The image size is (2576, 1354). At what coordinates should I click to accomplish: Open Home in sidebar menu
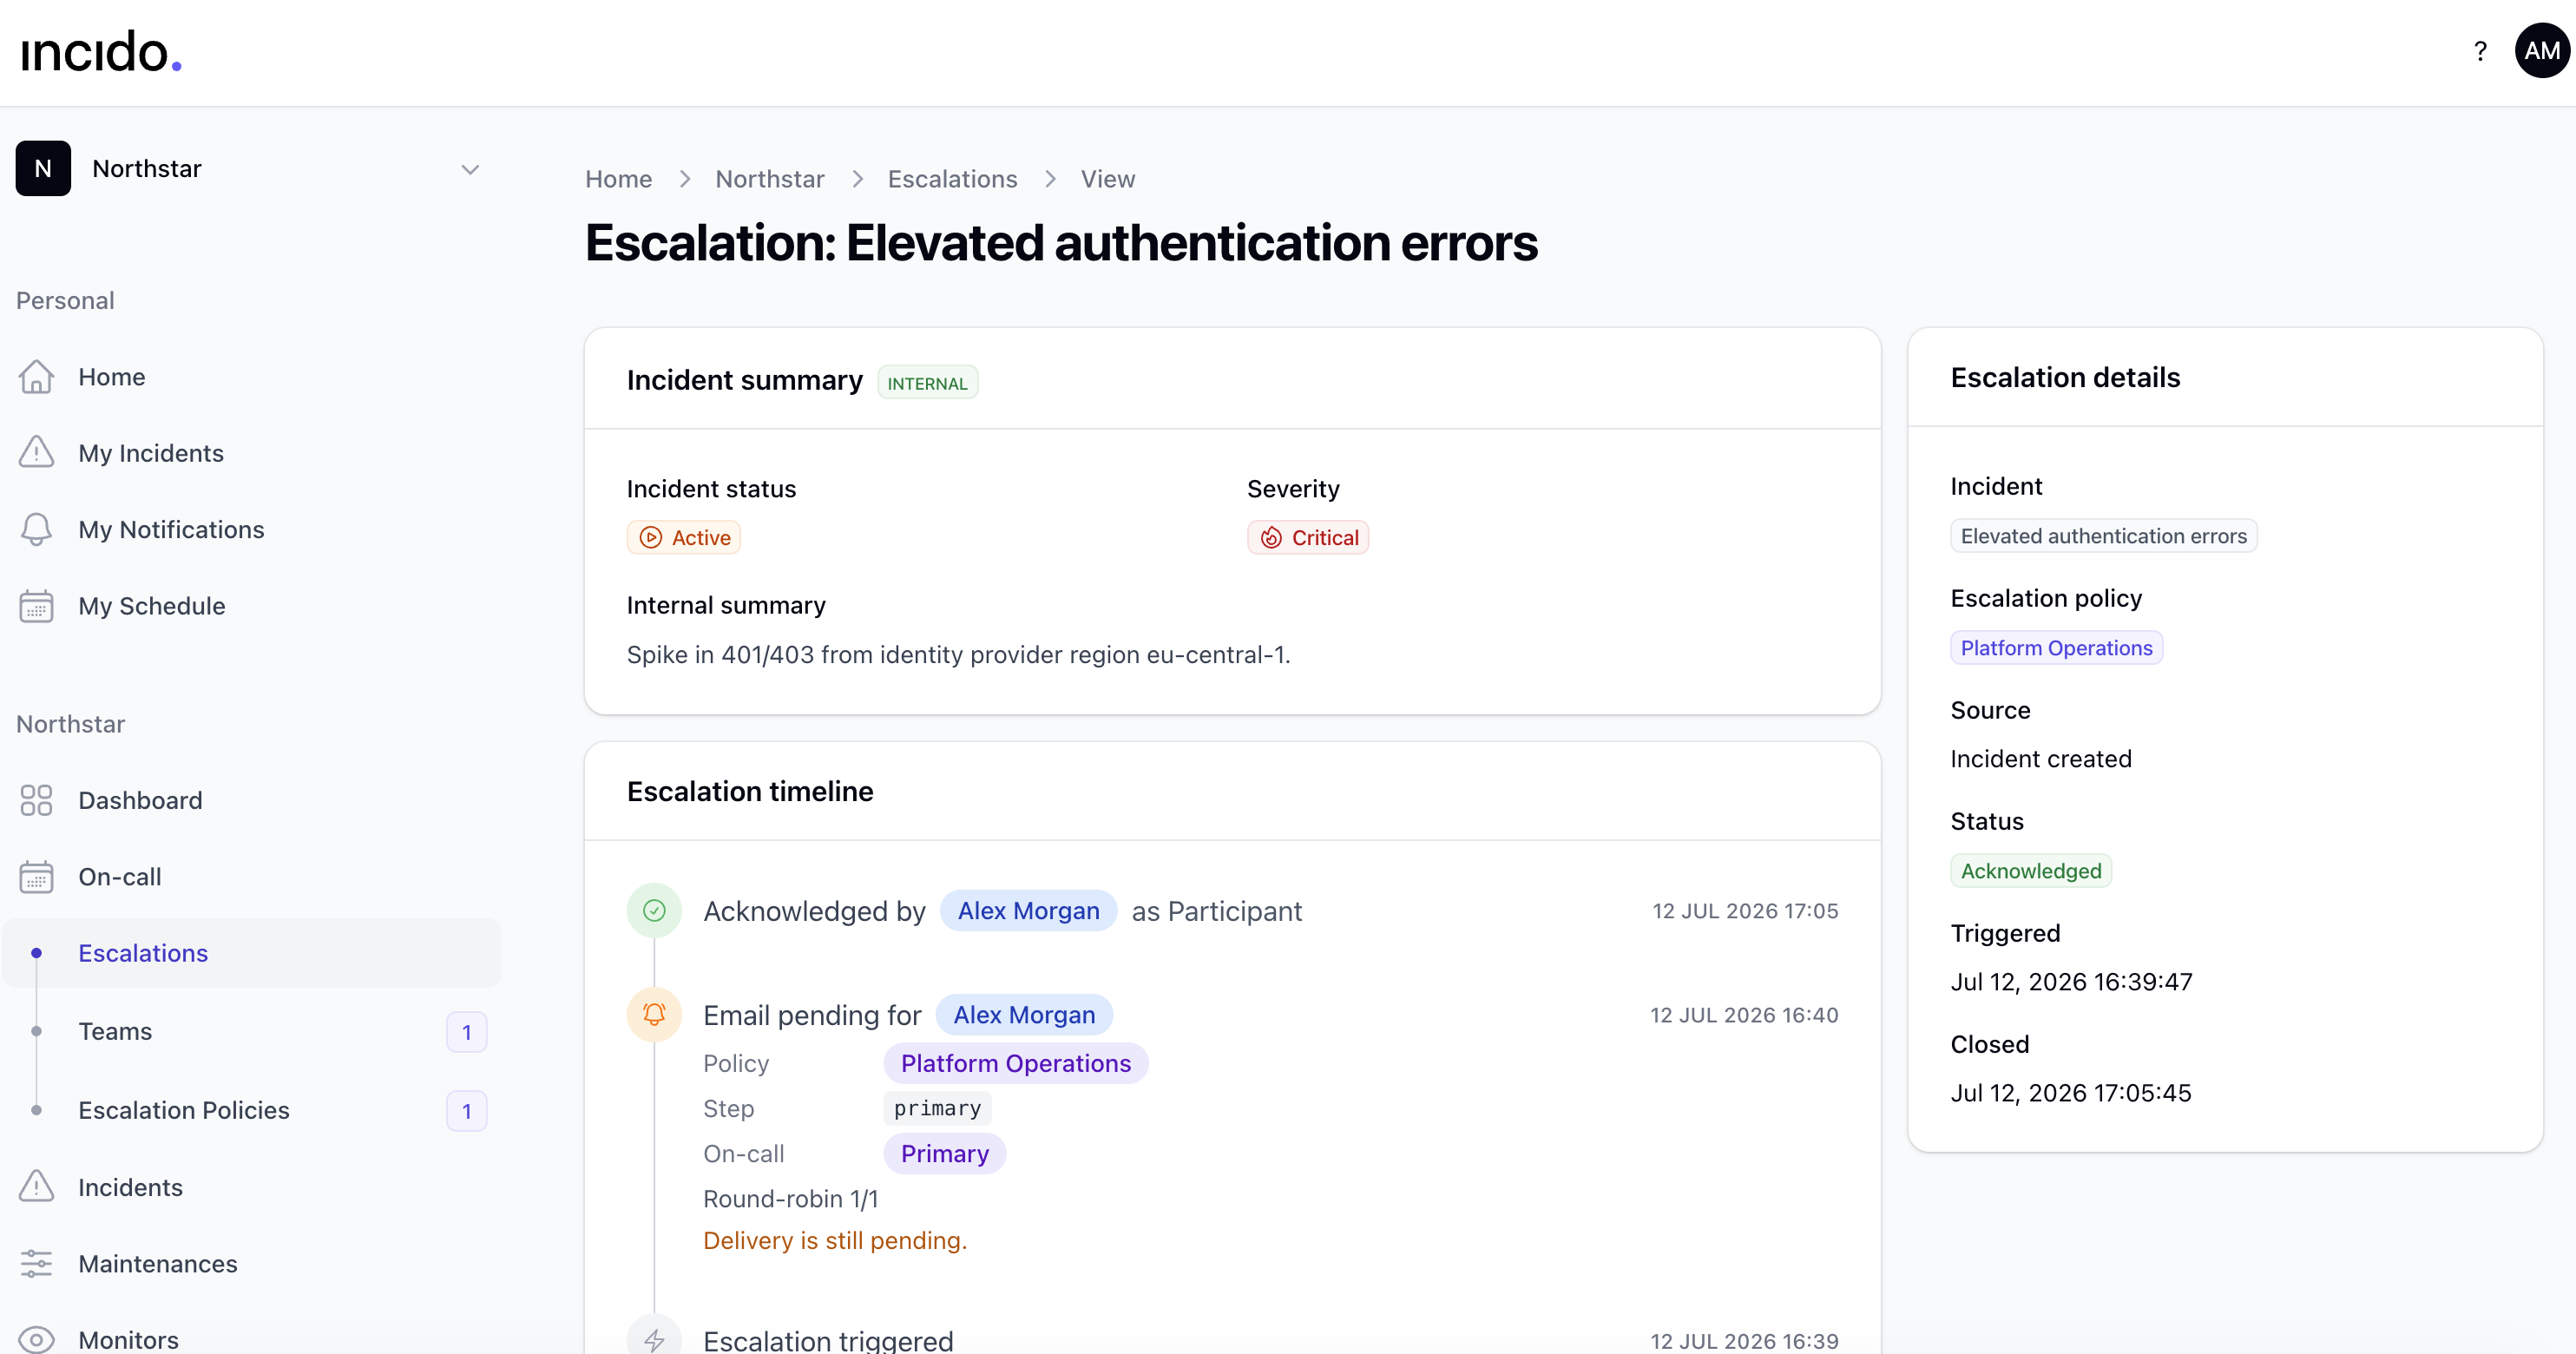pos(112,377)
